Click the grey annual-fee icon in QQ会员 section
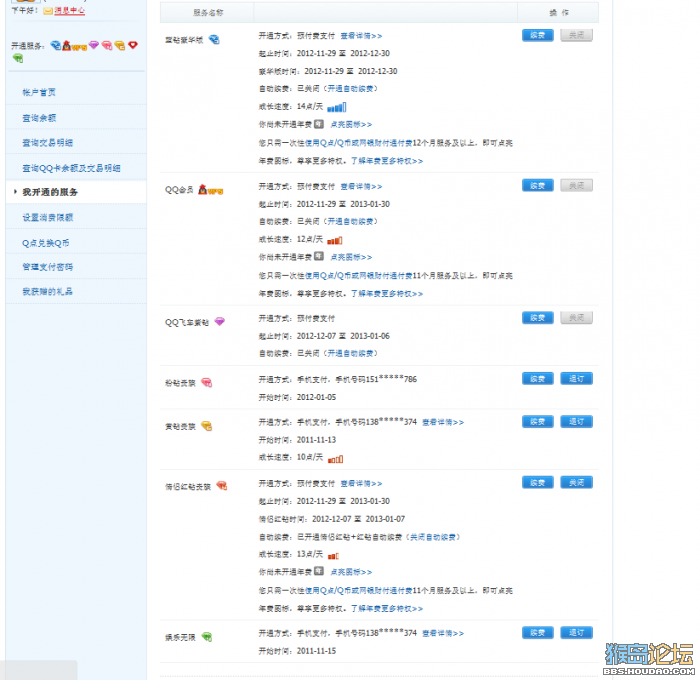The height and width of the screenshot is (680, 700). point(319,256)
